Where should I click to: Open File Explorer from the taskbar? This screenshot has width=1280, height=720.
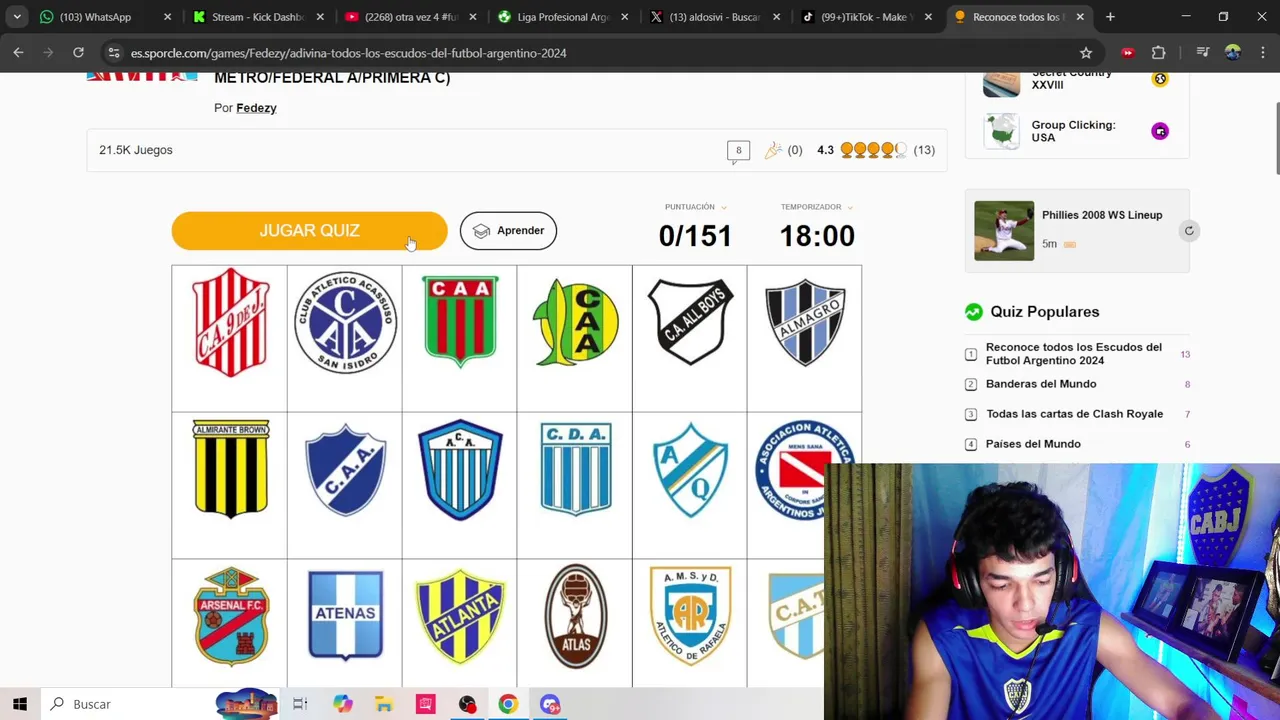click(384, 704)
